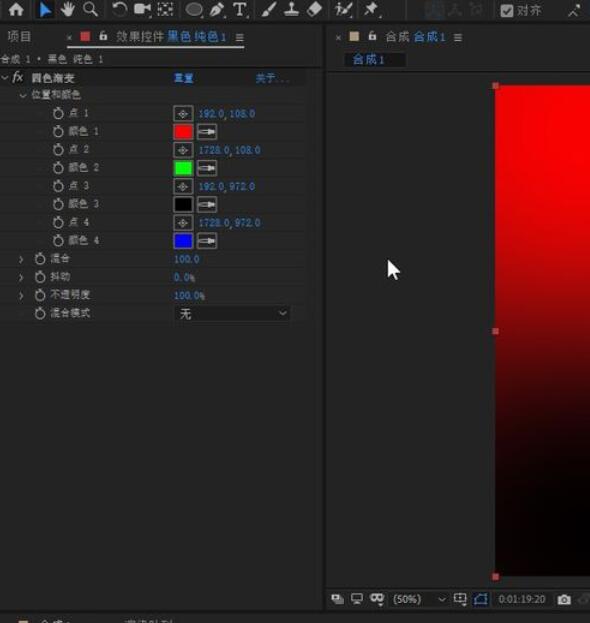
Task: Select the Ellipse shape tool
Action: click(x=194, y=9)
